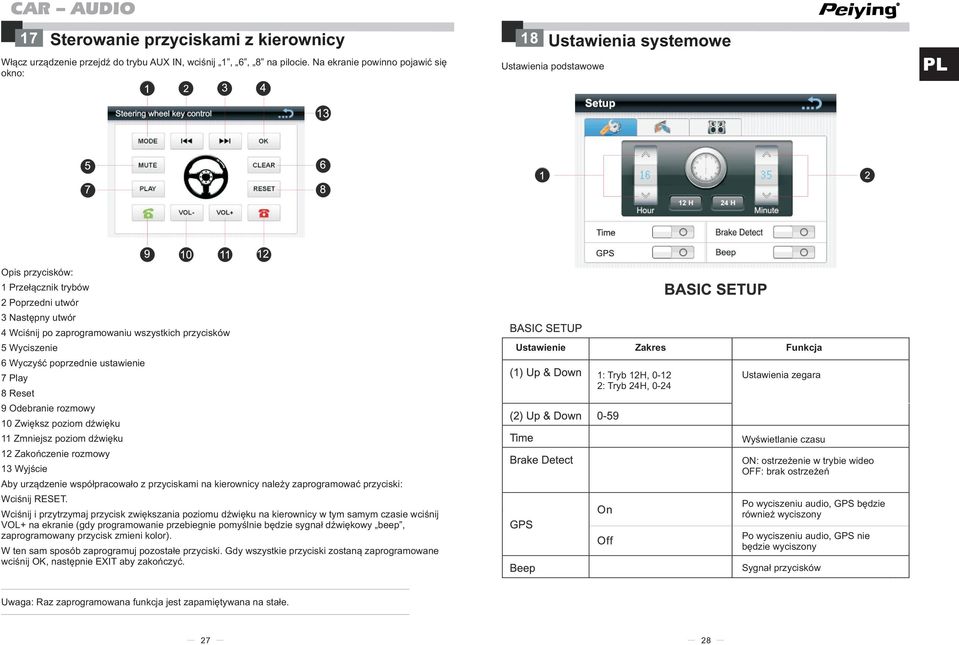Image resolution: width=959 pixels, height=645 pixels.
Task: Click the RESET button
Action: (x=264, y=188)
